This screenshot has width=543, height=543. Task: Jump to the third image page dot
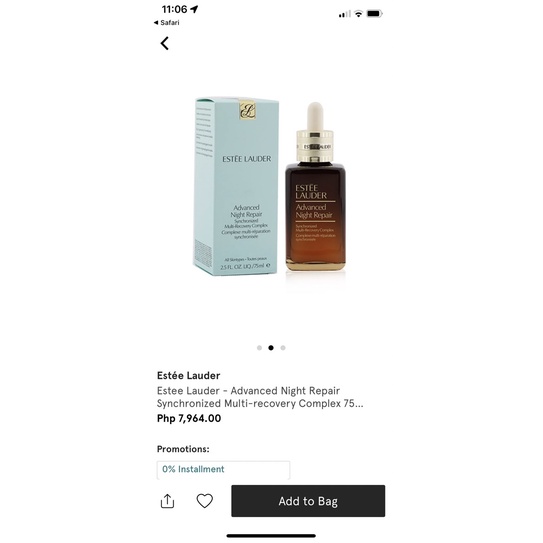tap(283, 348)
